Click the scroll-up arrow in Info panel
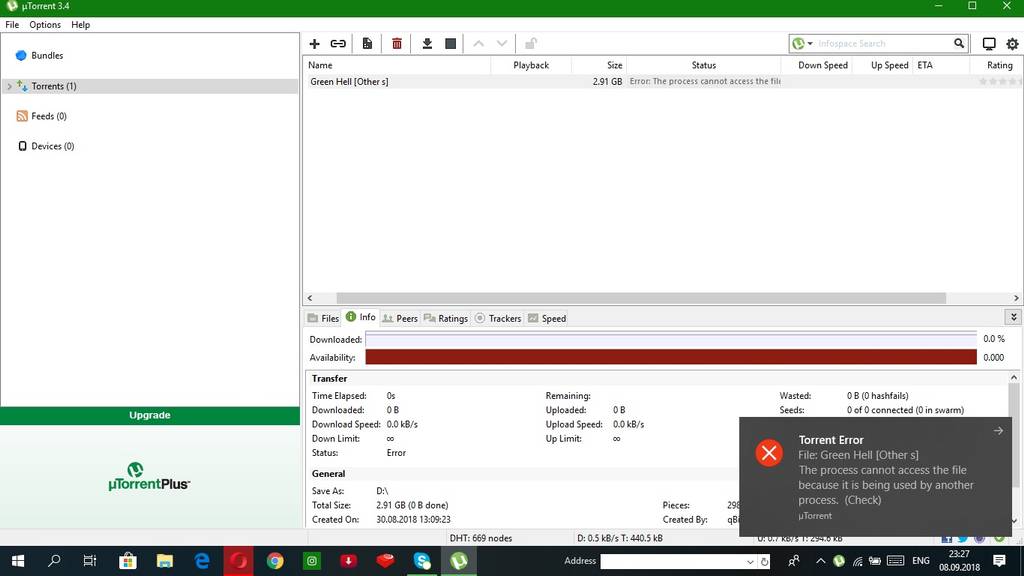 point(1014,377)
